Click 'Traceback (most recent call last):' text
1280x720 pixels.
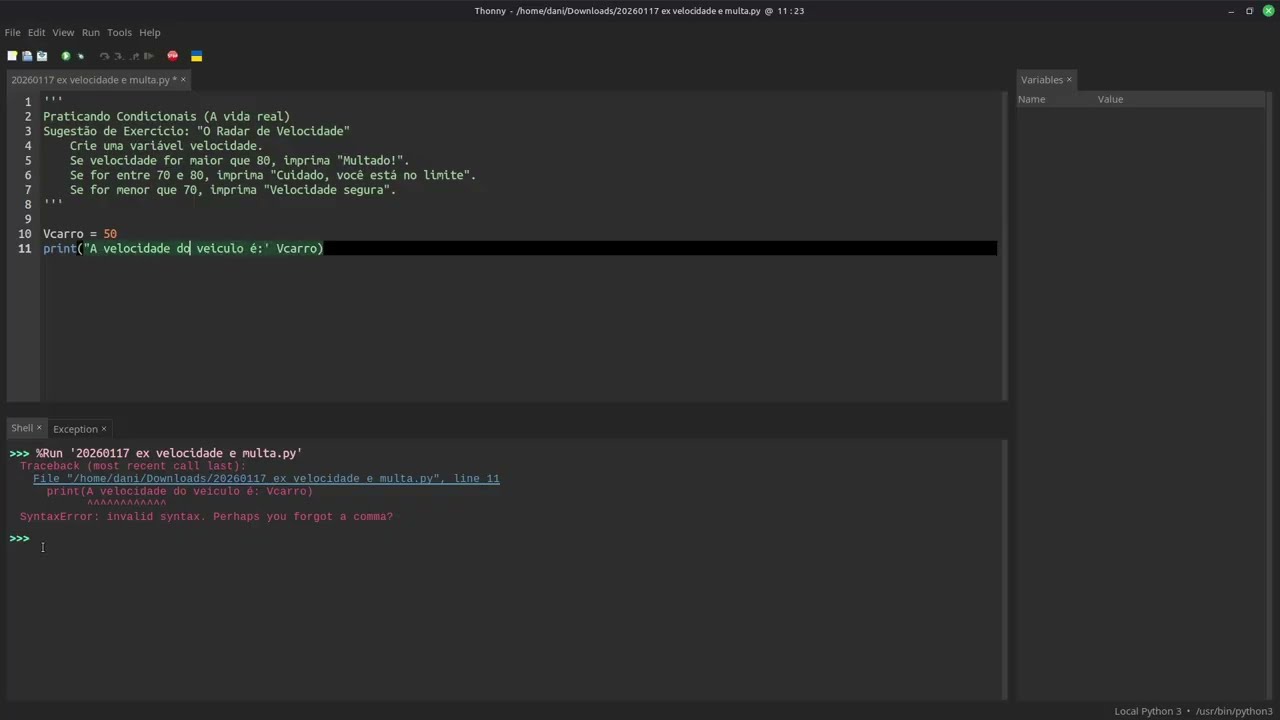133,466
